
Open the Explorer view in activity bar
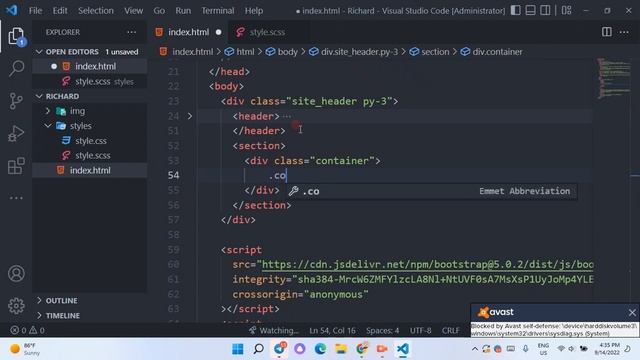click(x=16, y=36)
